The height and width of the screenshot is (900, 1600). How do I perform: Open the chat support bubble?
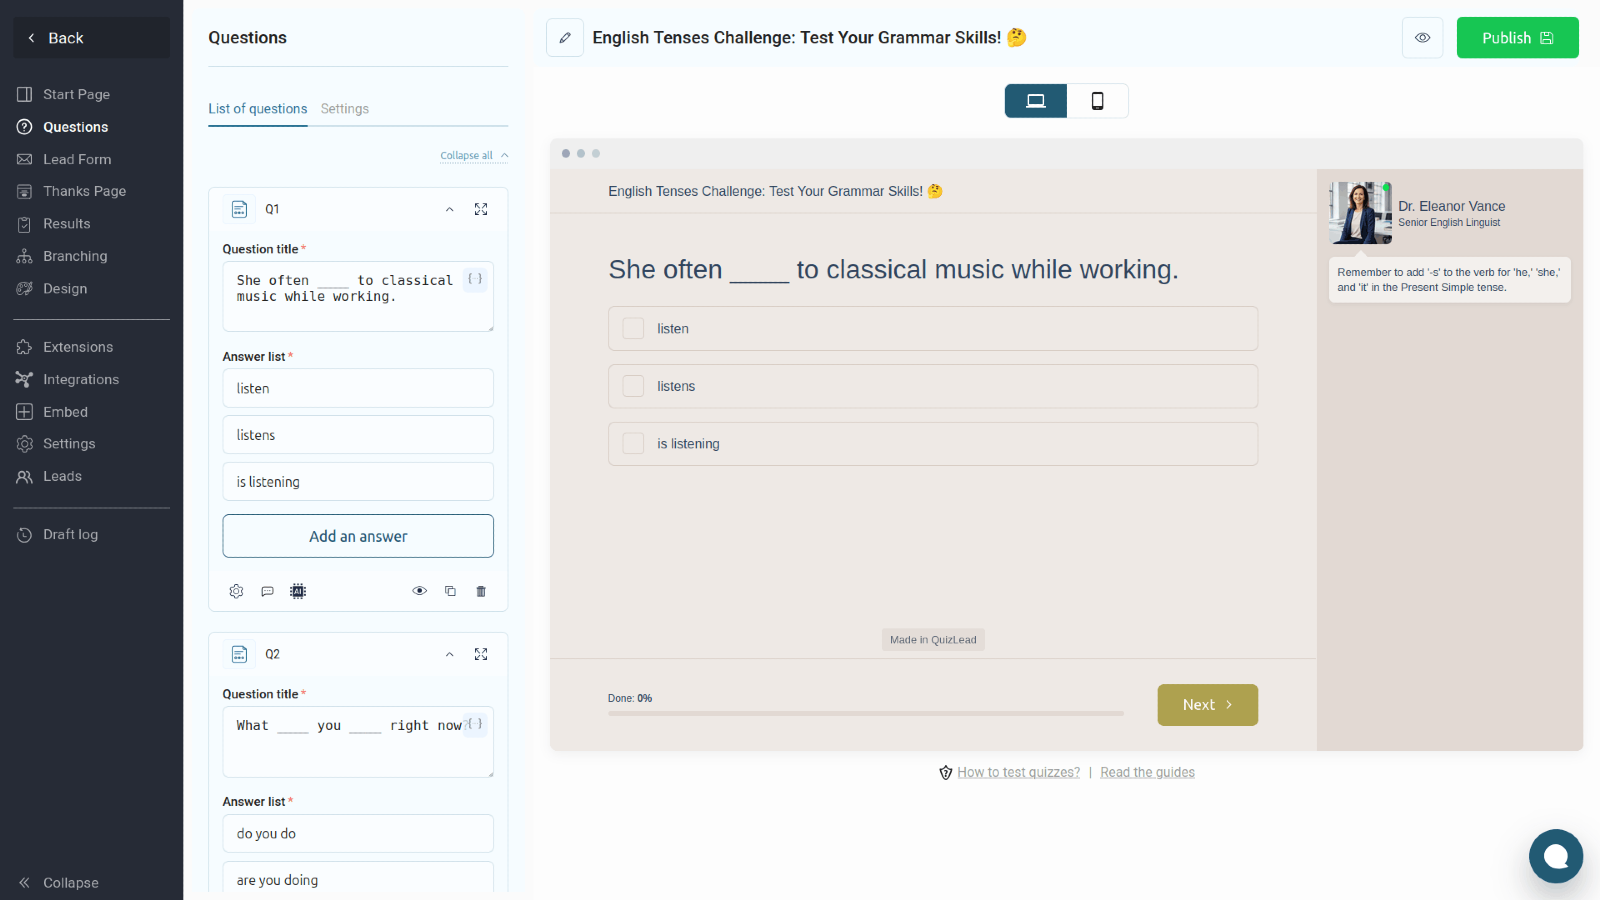point(1555,856)
